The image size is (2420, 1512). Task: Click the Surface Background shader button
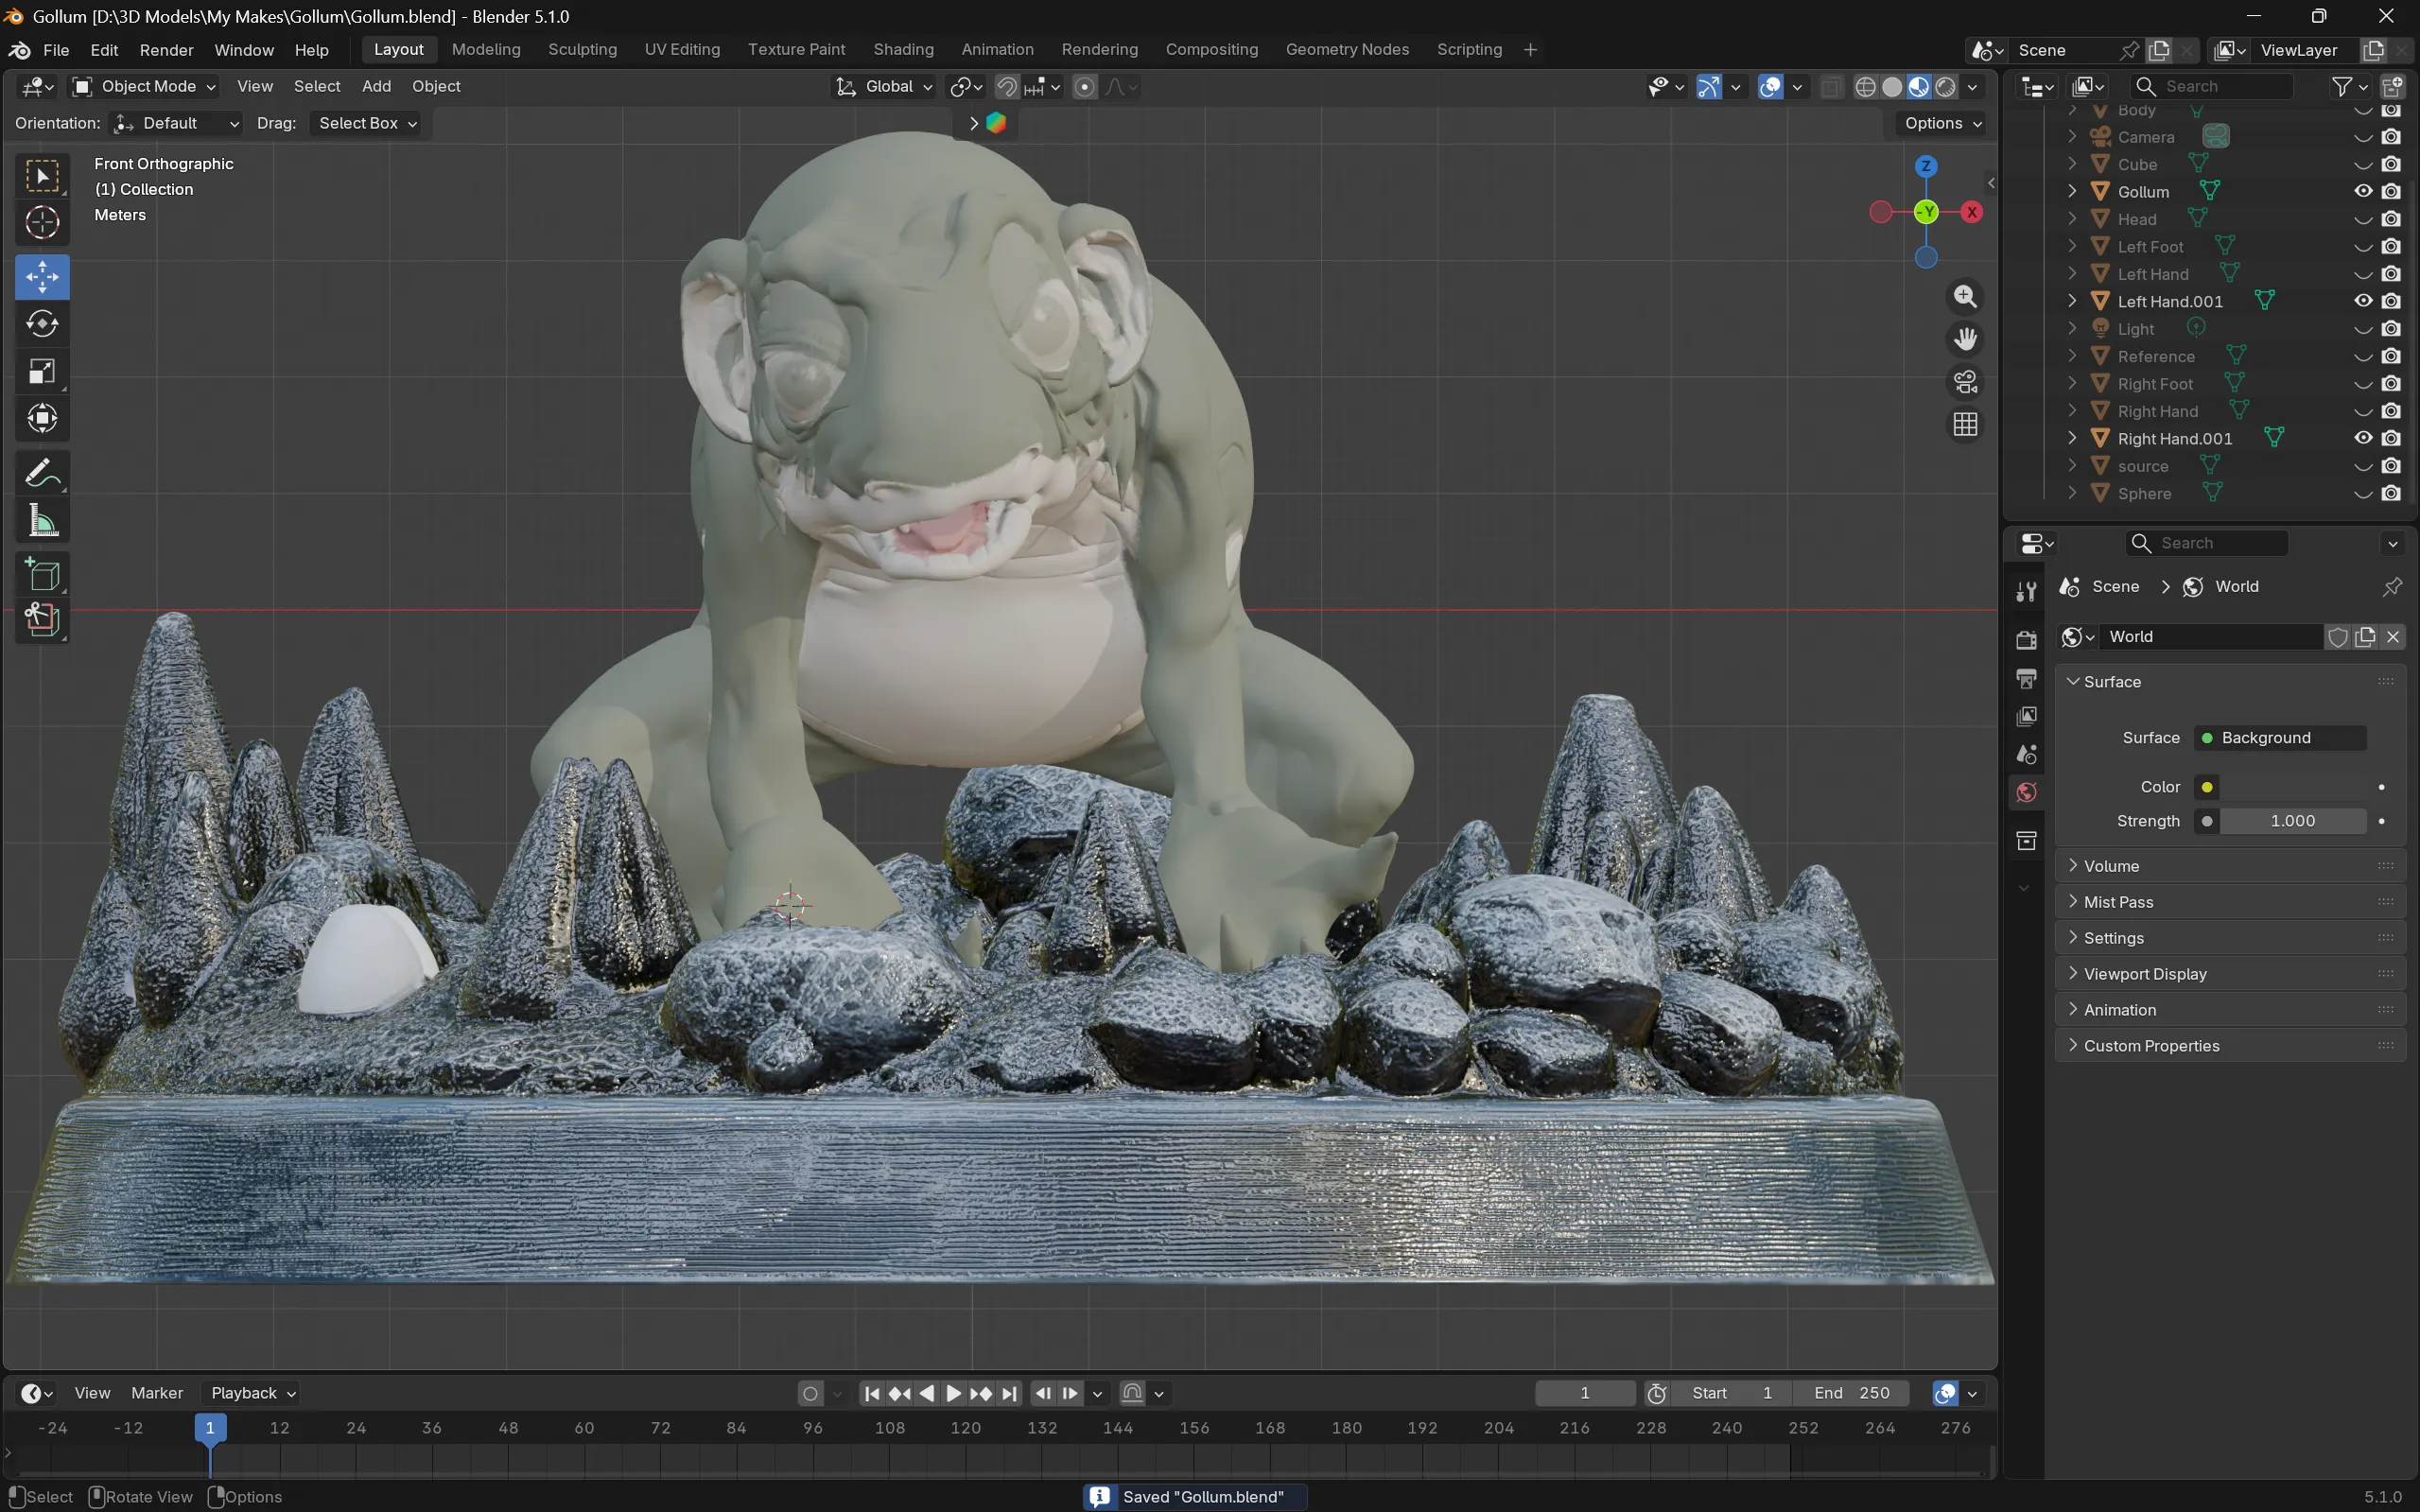point(2279,738)
